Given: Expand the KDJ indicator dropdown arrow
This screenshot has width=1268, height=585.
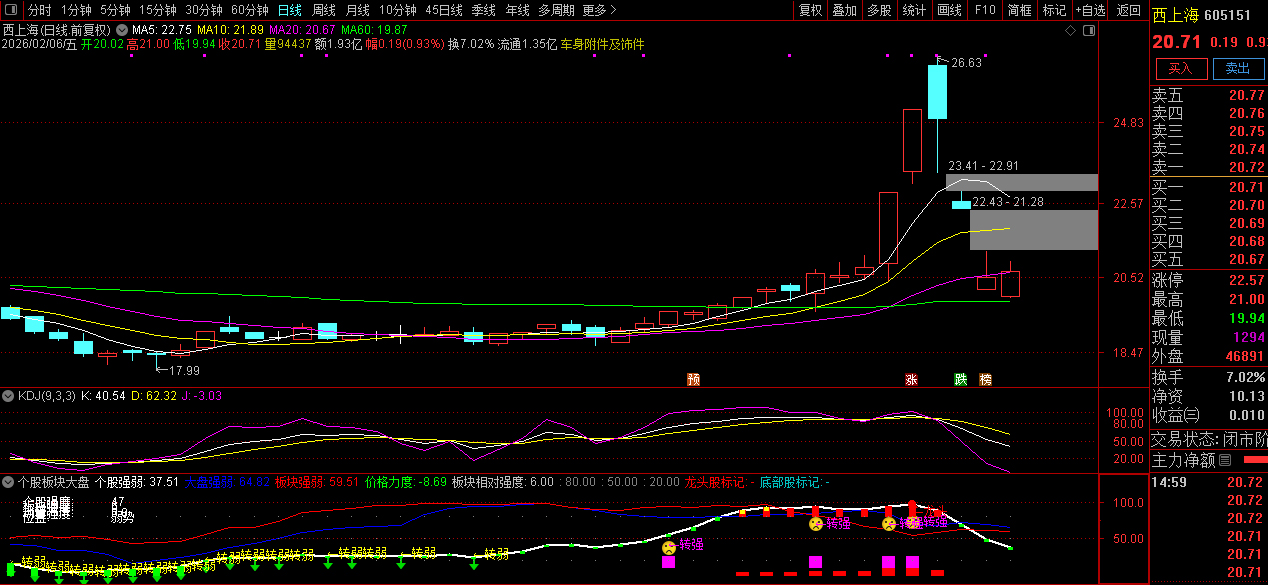Looking at the screenshot, I should pyautogui.click(x=9, y=396).
